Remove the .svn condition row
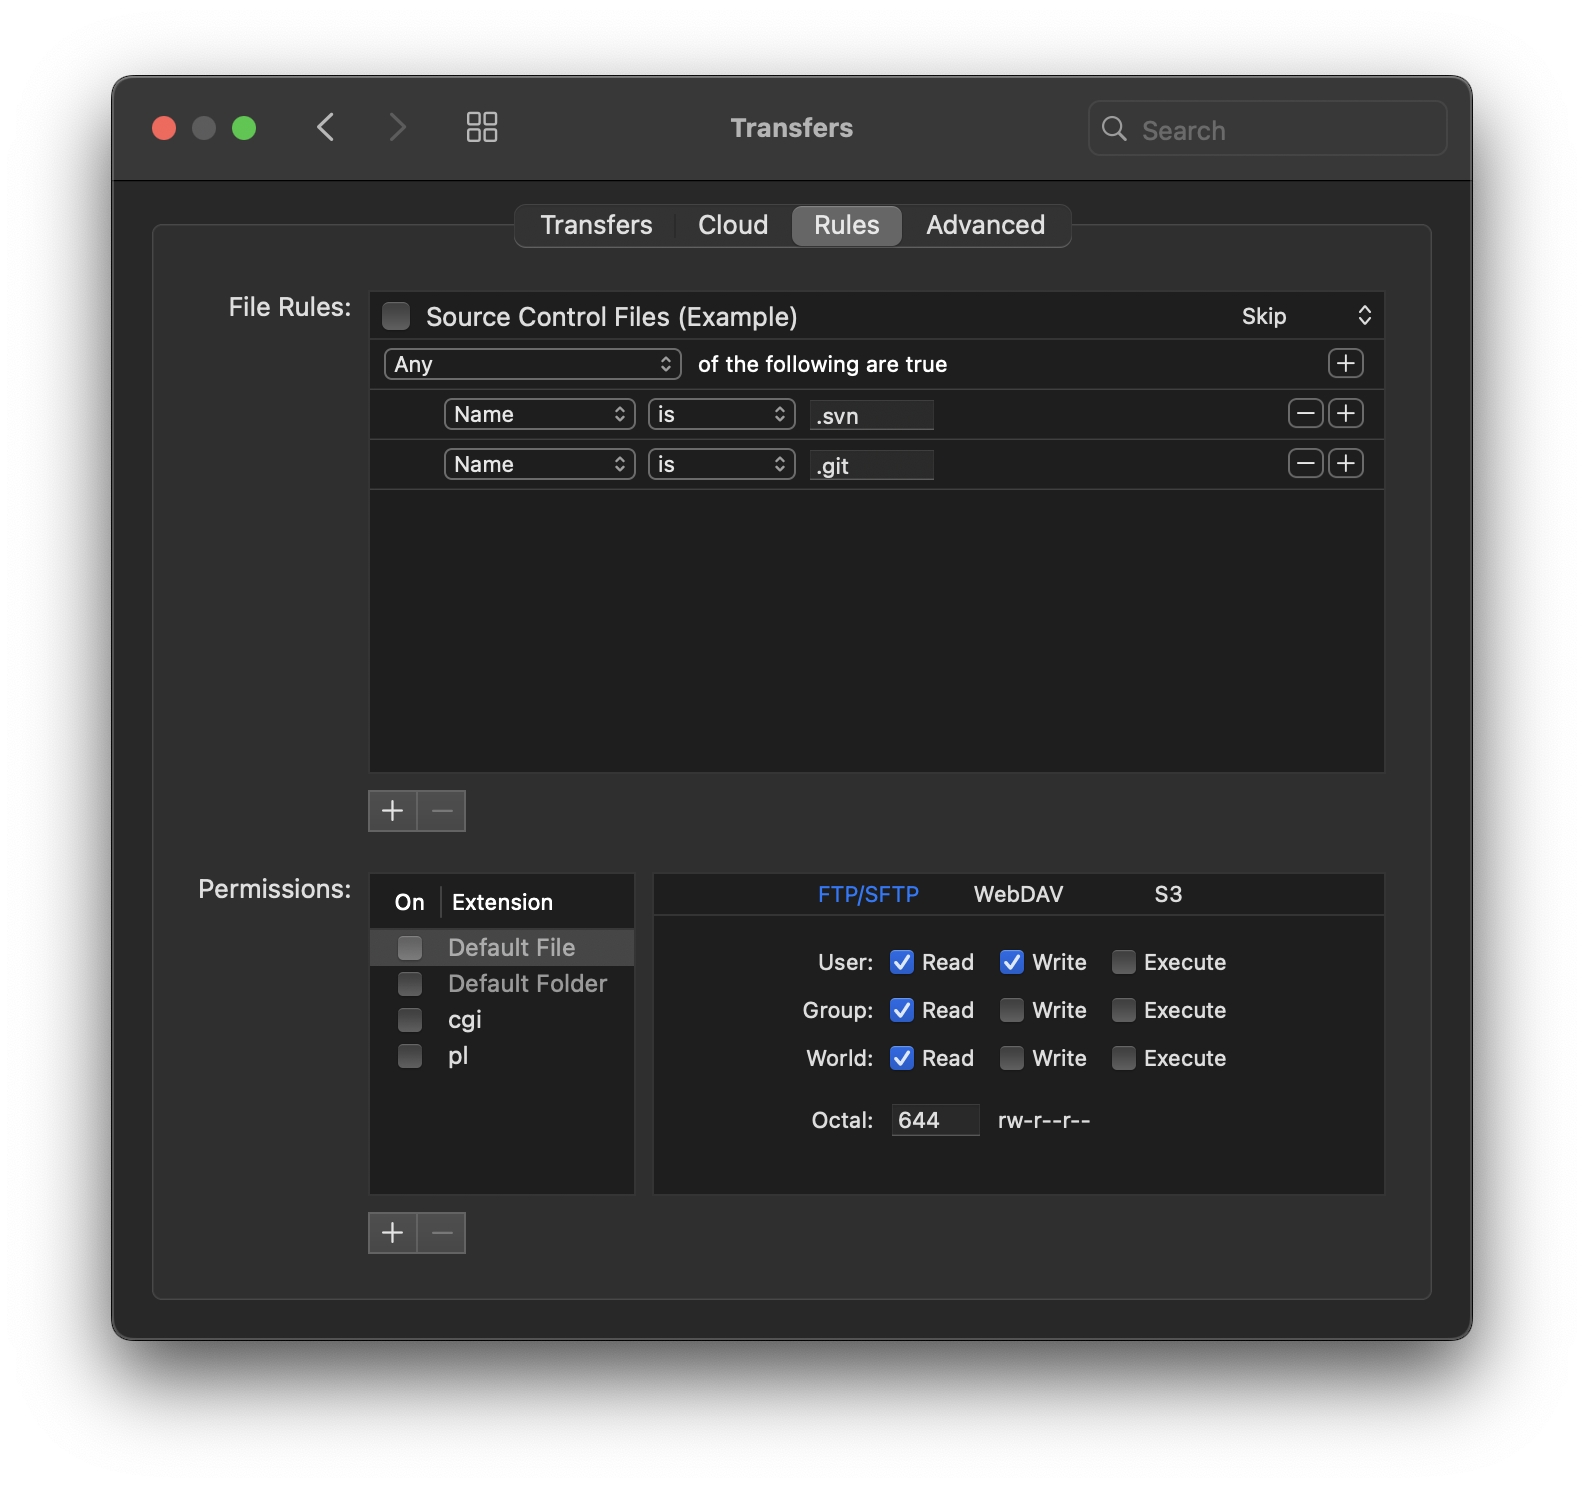This screenshot has width=1584, height=1488. coord(1305,413)
